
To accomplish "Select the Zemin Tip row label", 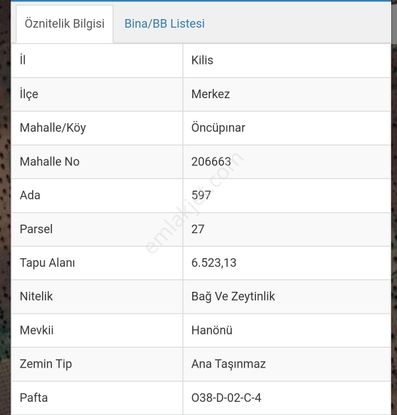I will pyautogui.click(x=46, y=364).
